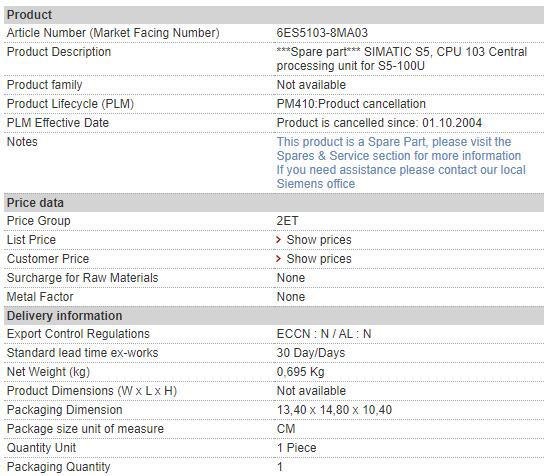Viewport: 553px width, 476px height.
Task: Click the net weight value 0,695 Kg
Action: click(x=300, y=372)
